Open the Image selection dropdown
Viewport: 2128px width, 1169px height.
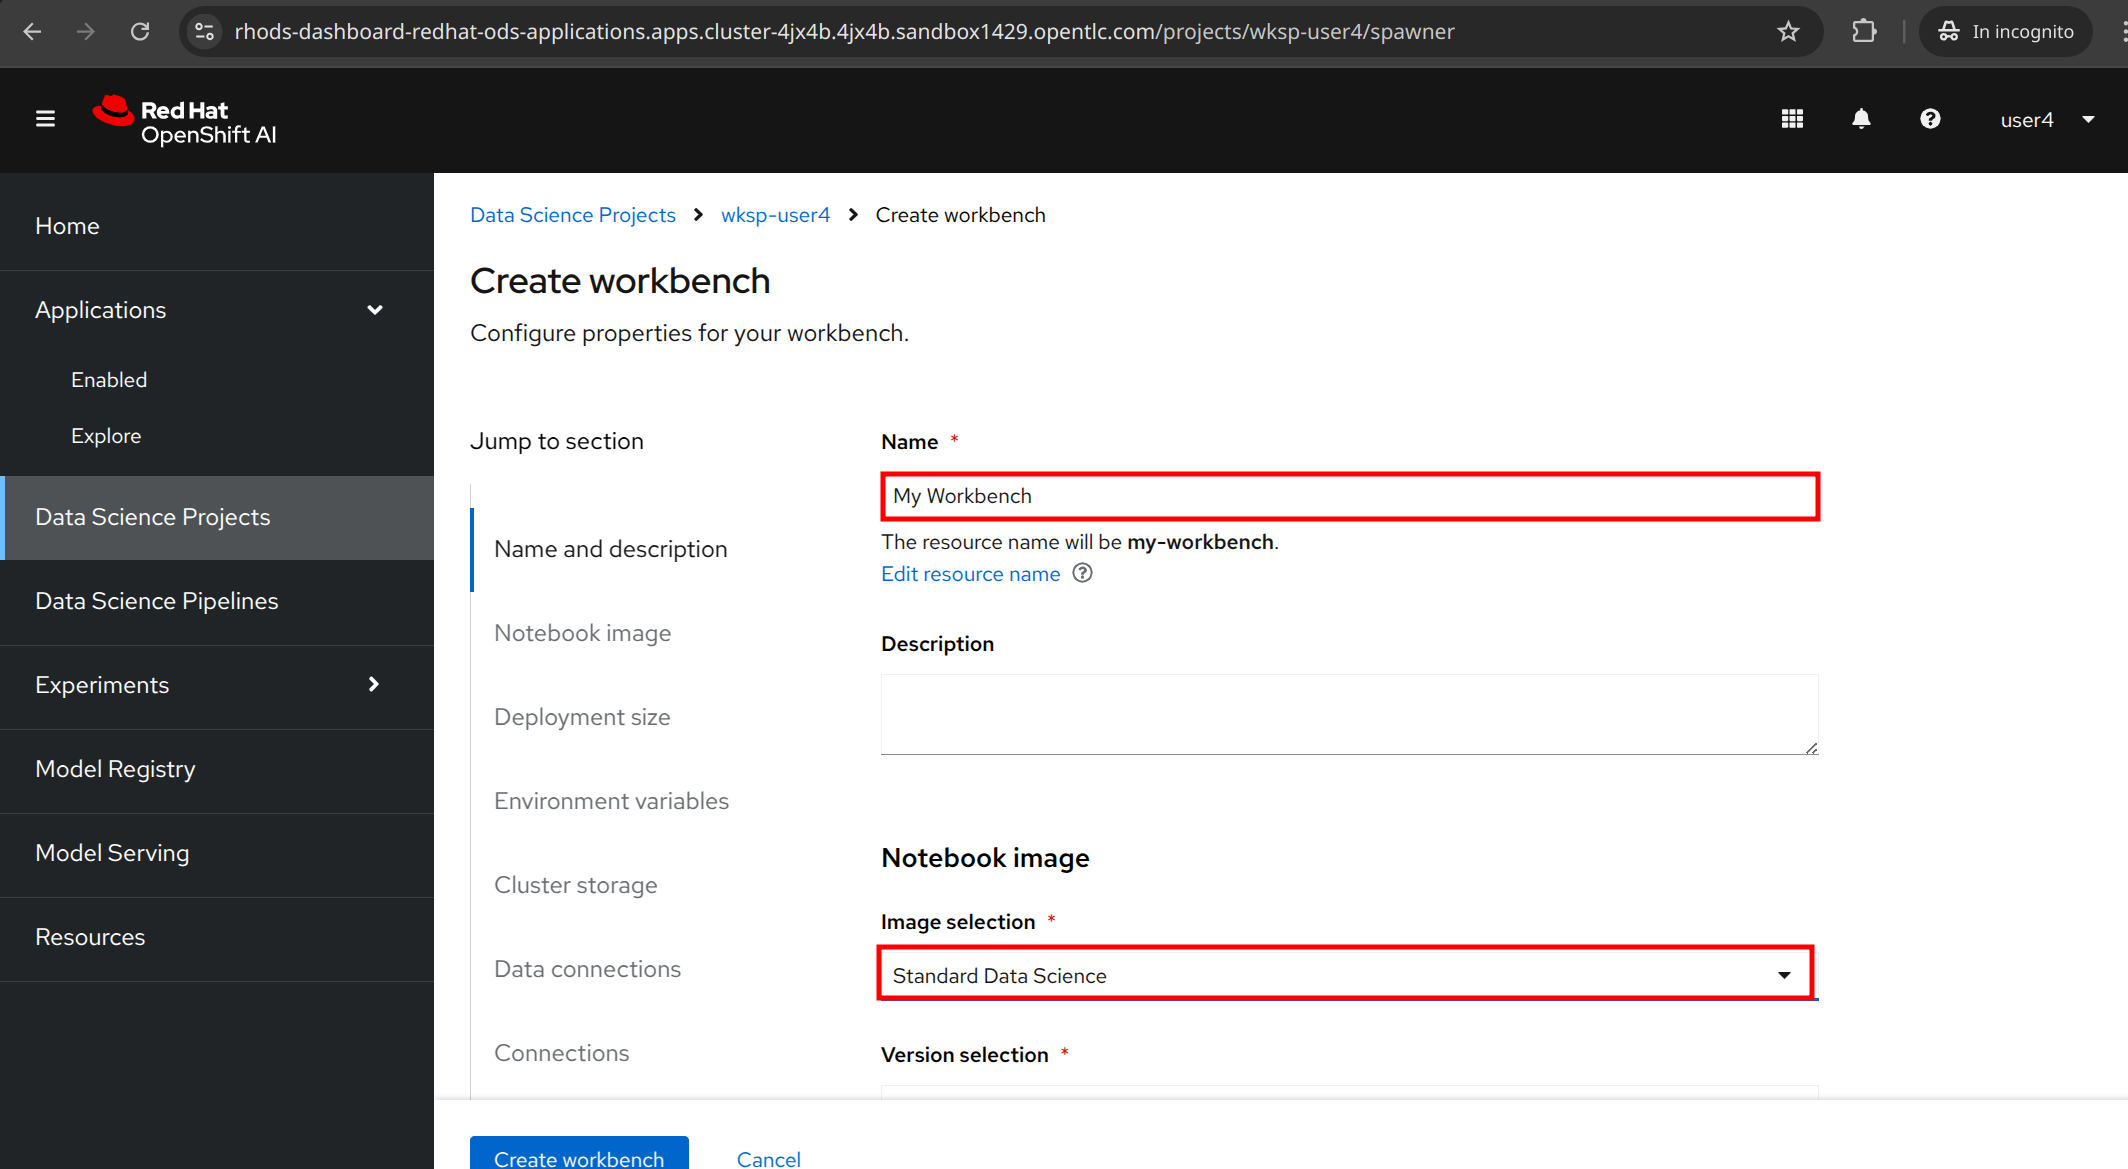[x=1347, y=975]
